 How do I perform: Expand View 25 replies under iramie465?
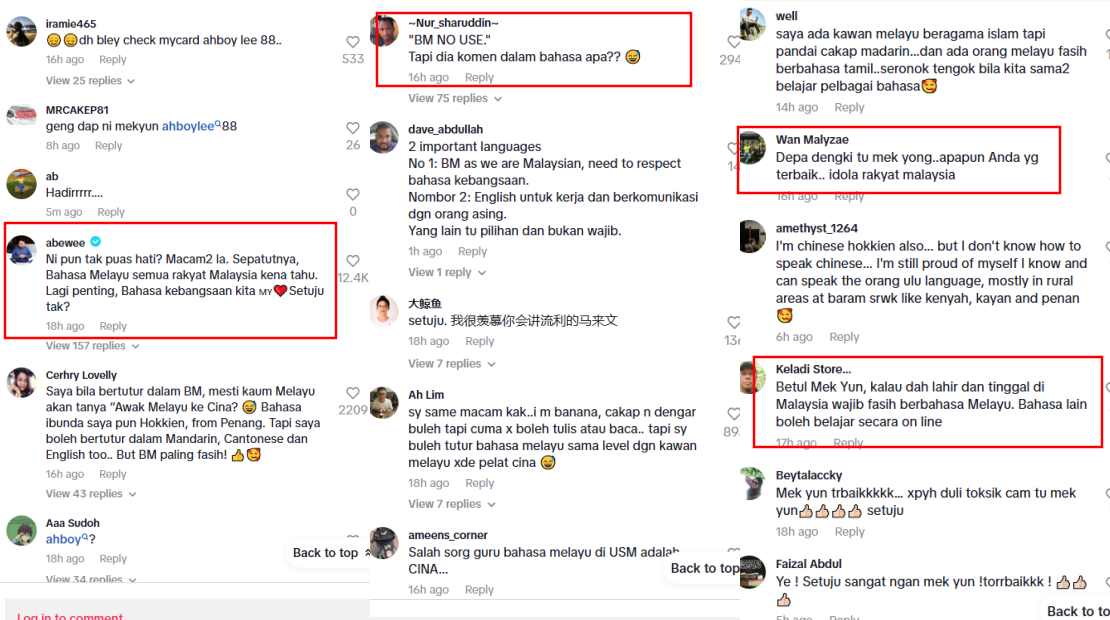(x=91, y=81)
